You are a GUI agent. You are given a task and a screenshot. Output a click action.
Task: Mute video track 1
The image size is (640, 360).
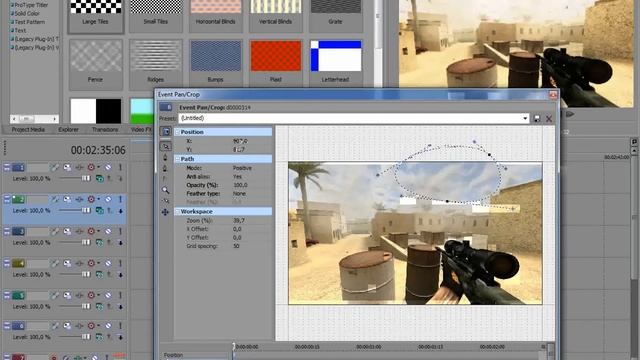pyautogui.click(x=108, y=167)
